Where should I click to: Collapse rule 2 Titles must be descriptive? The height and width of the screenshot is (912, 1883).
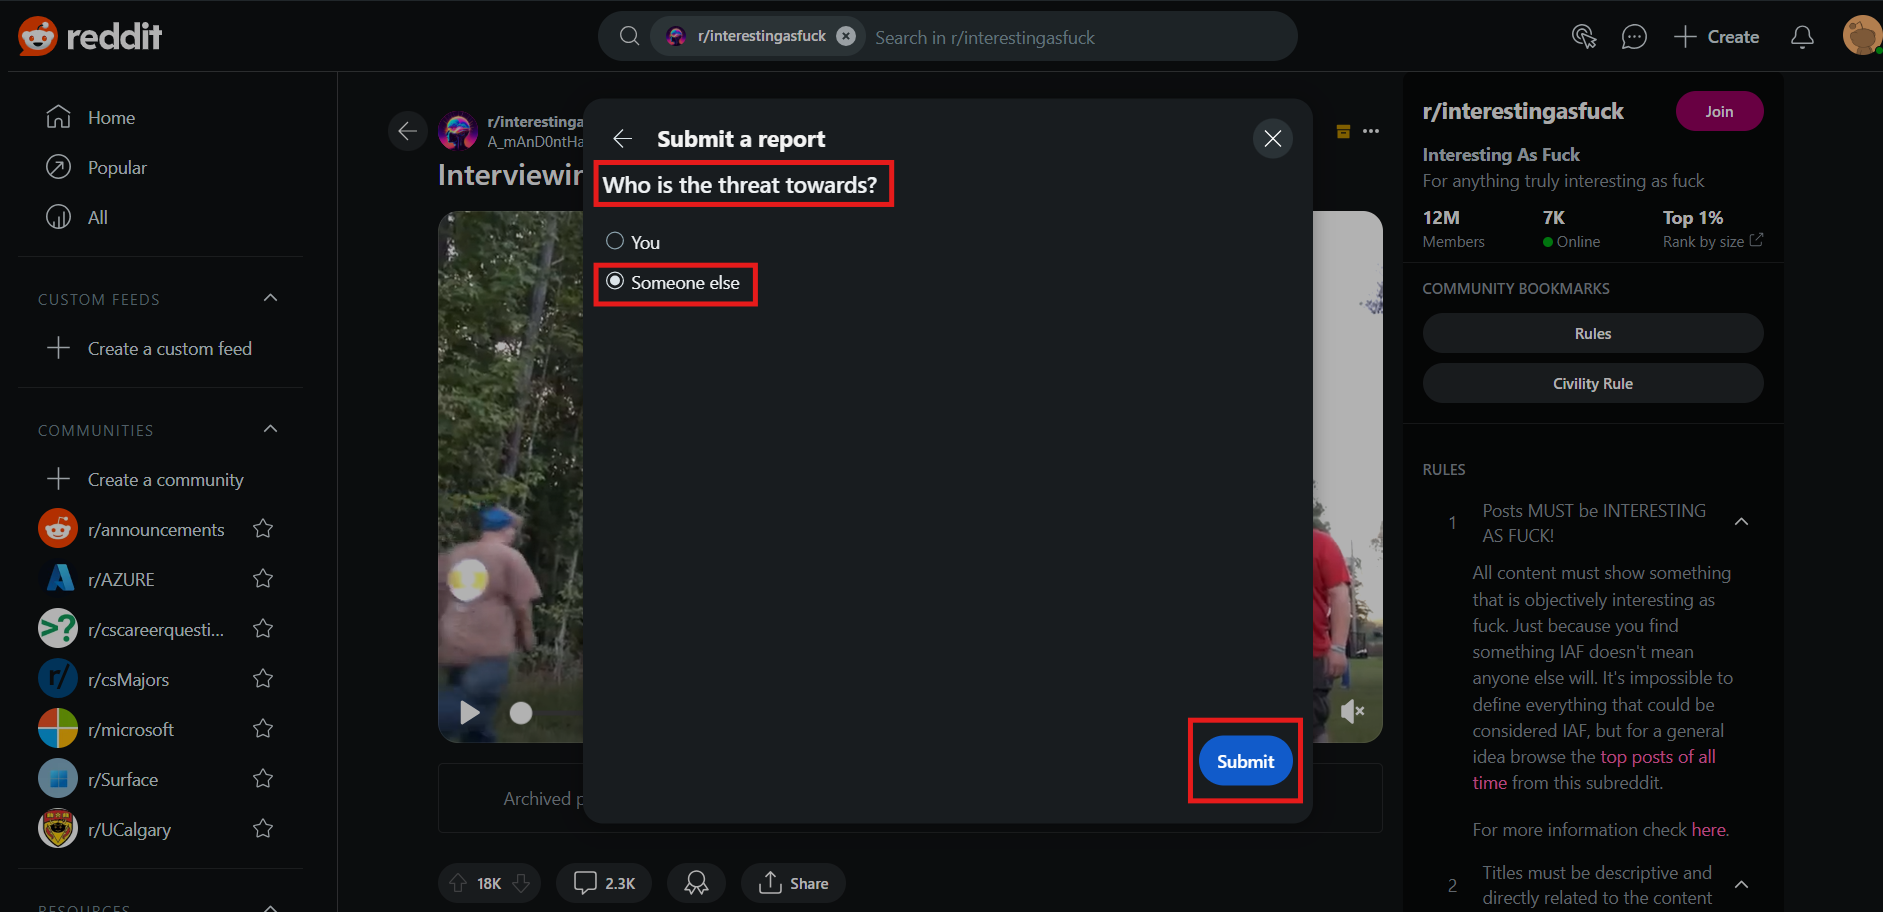click(x=1741, y=885)
